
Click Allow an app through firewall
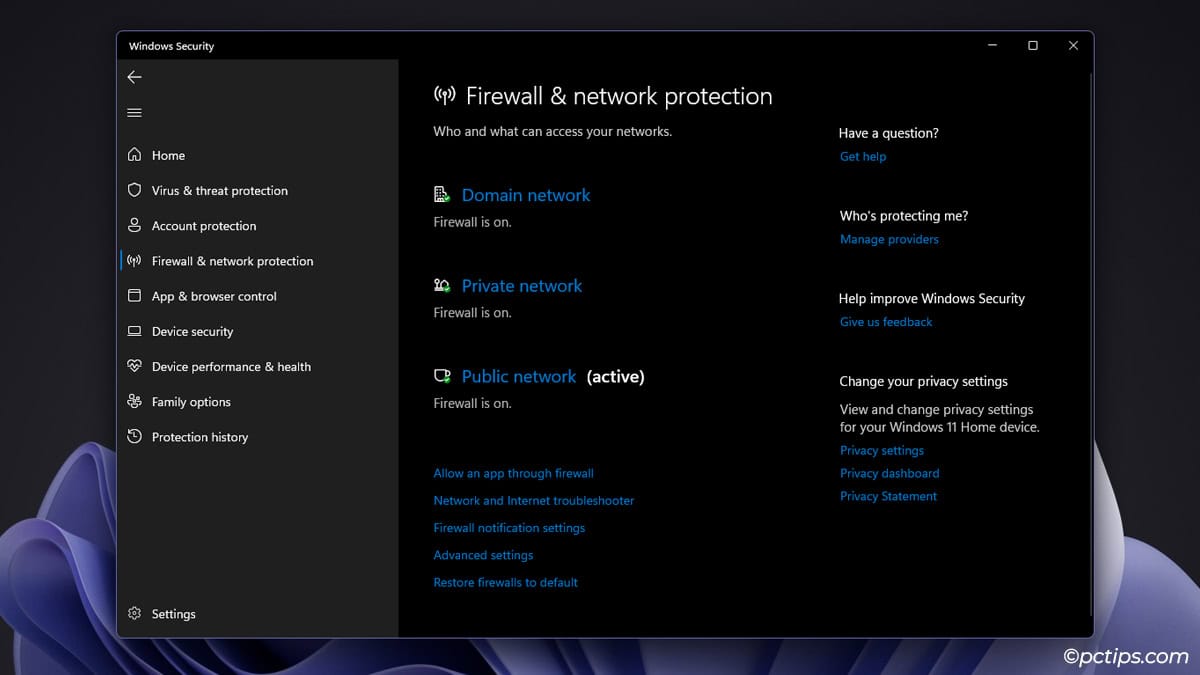point(513,473)
